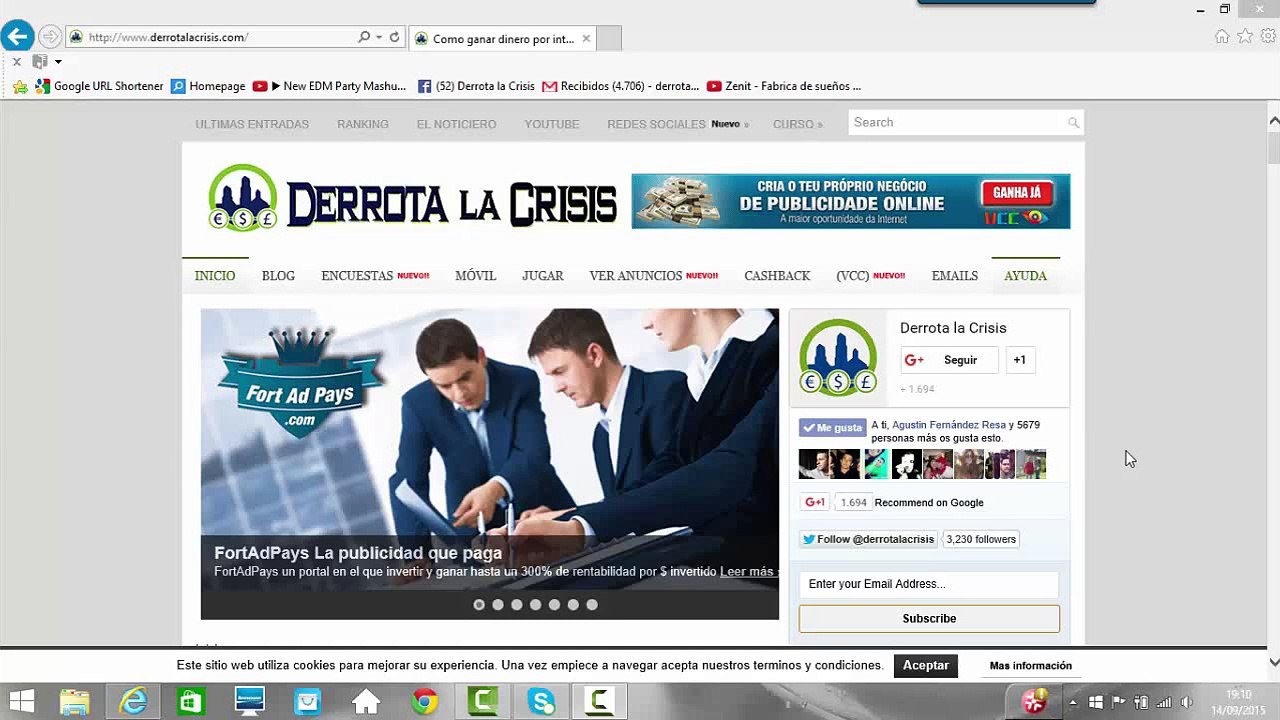The height and width of the screenshot is (720, 1280).
Task: Select the fourth slider dot
Action: [x=536, y=604]
